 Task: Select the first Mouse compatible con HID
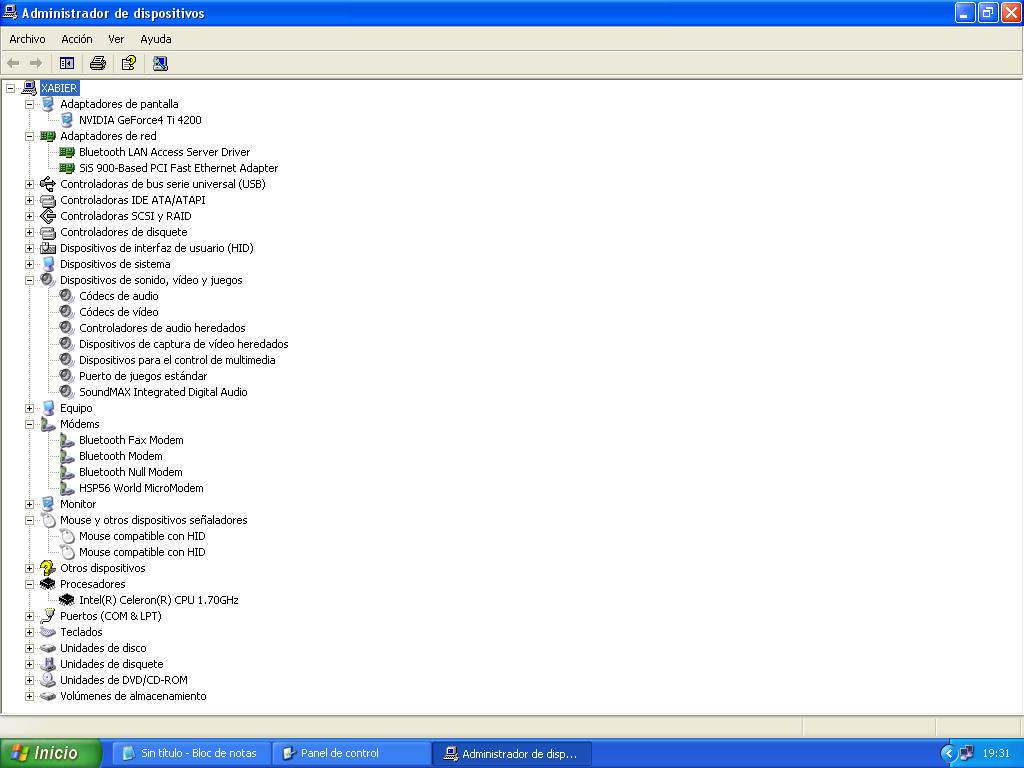[x=142, y=536]
